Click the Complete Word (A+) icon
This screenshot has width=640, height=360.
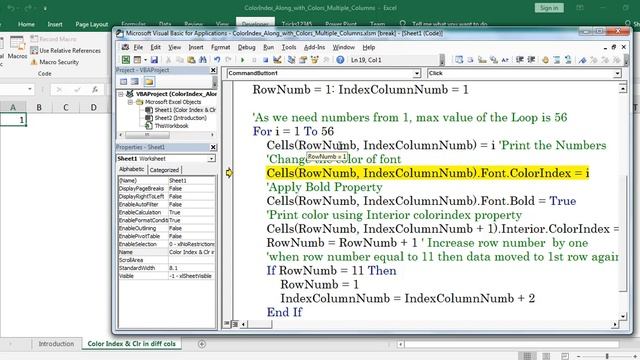pos(505,60)
